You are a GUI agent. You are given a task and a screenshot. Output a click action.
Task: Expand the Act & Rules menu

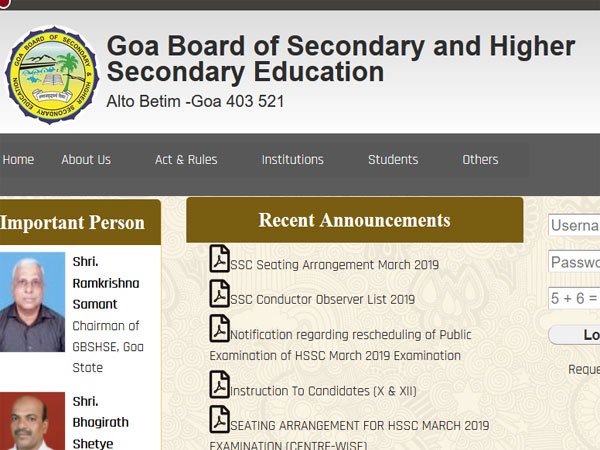click(x=186, y=160)
